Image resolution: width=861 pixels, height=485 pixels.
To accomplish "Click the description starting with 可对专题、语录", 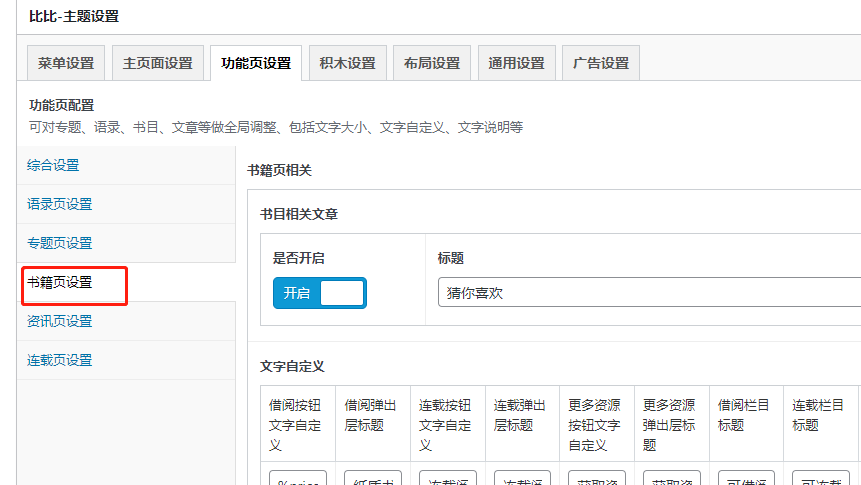I will 276,127.
